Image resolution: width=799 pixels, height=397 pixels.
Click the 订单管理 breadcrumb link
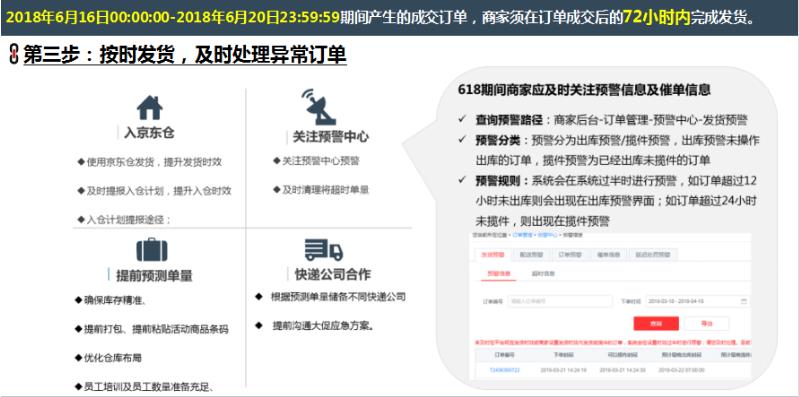tap(522, 235)
